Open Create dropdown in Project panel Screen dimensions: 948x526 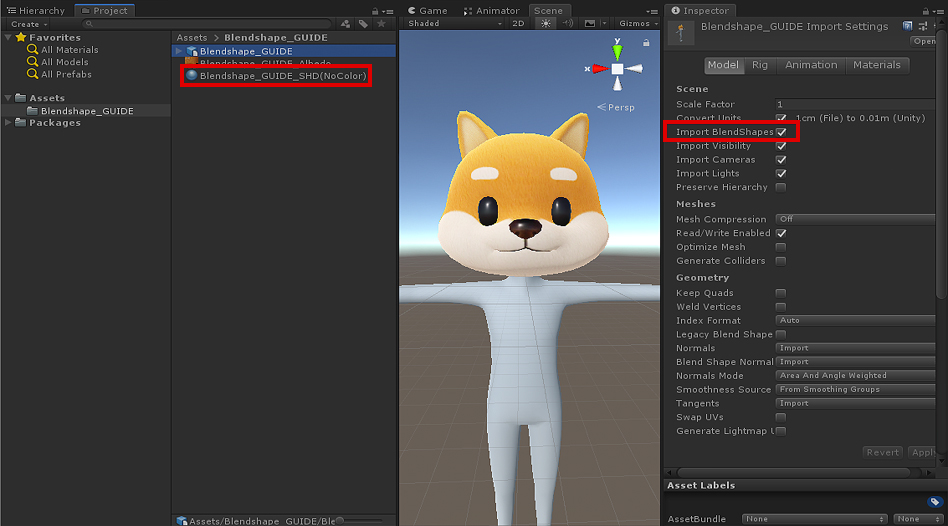tap(28, 24)
